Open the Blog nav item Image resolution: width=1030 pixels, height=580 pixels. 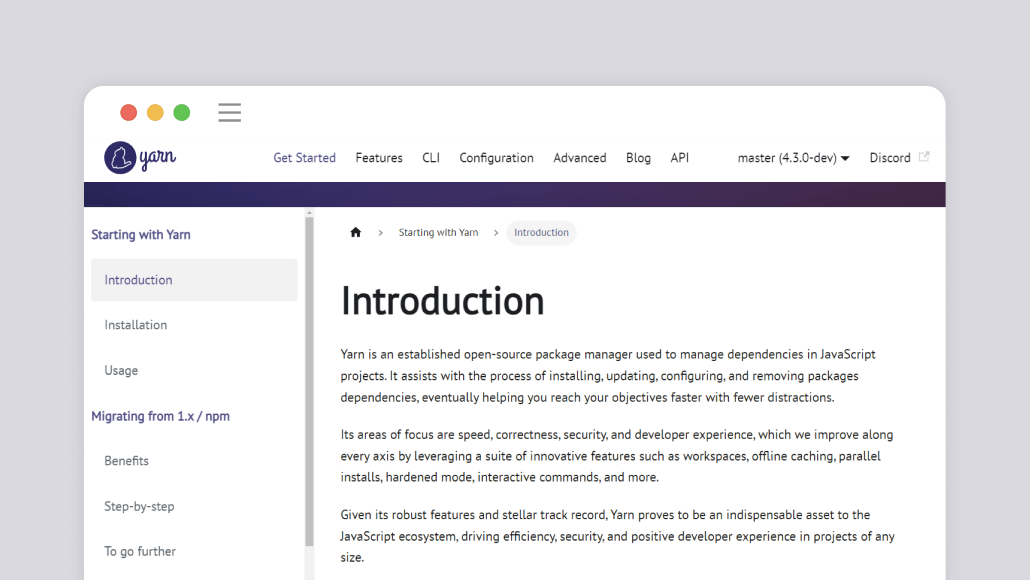point(638,158)
